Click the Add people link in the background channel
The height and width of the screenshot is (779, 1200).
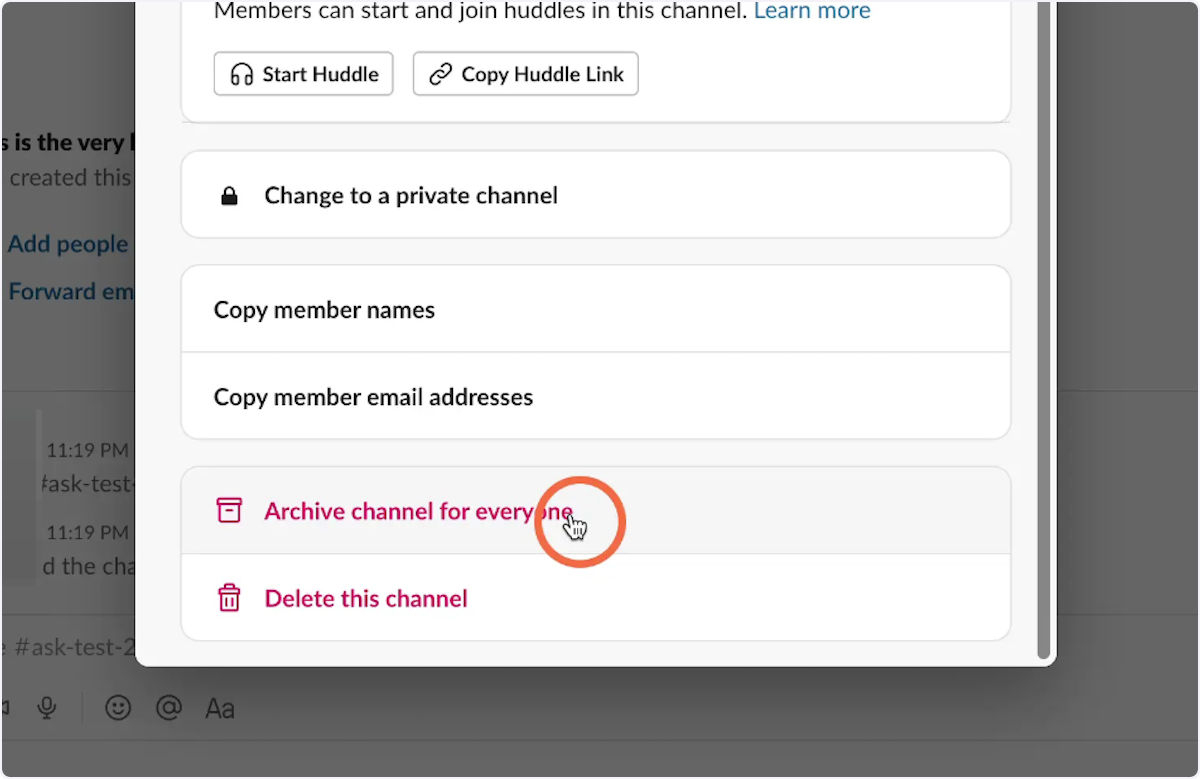tap(68, 244)
